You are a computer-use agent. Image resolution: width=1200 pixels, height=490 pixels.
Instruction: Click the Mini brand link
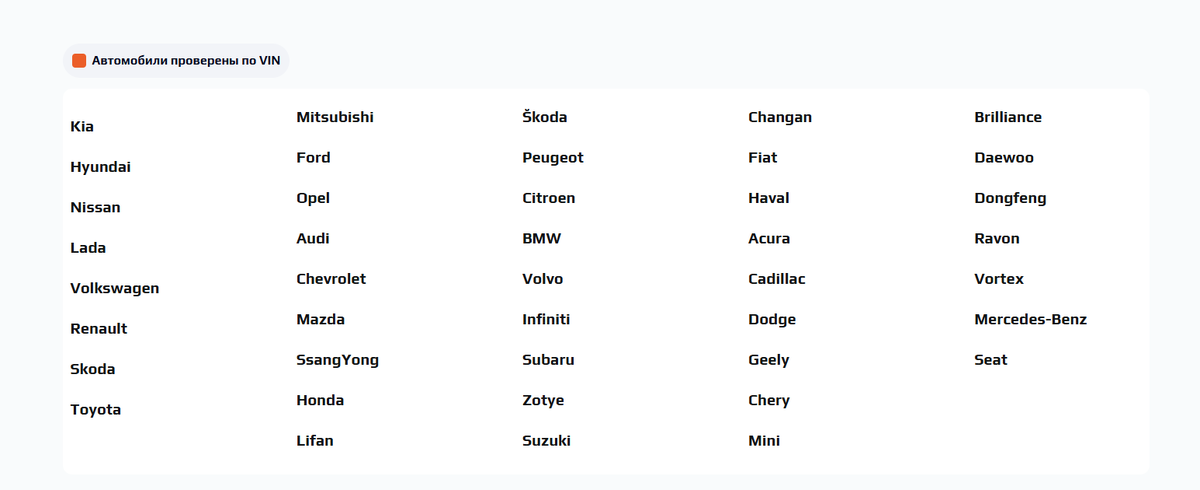[764, 441]
